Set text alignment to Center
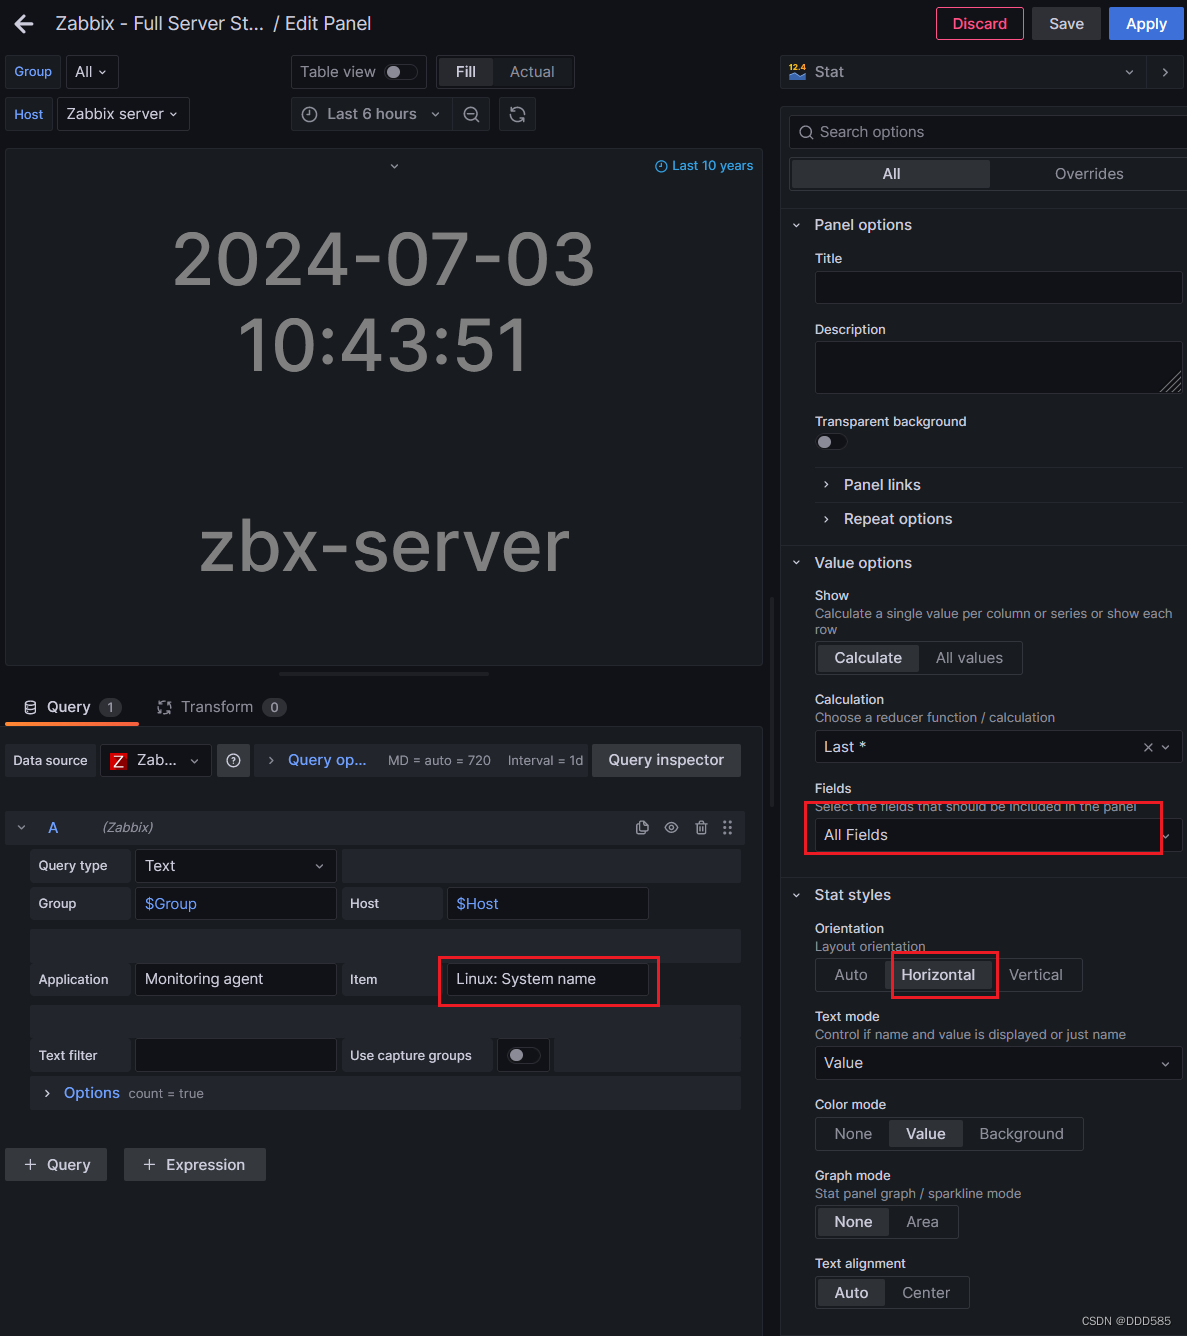The image size is (1187, 1336). [x=926, y=1293]
